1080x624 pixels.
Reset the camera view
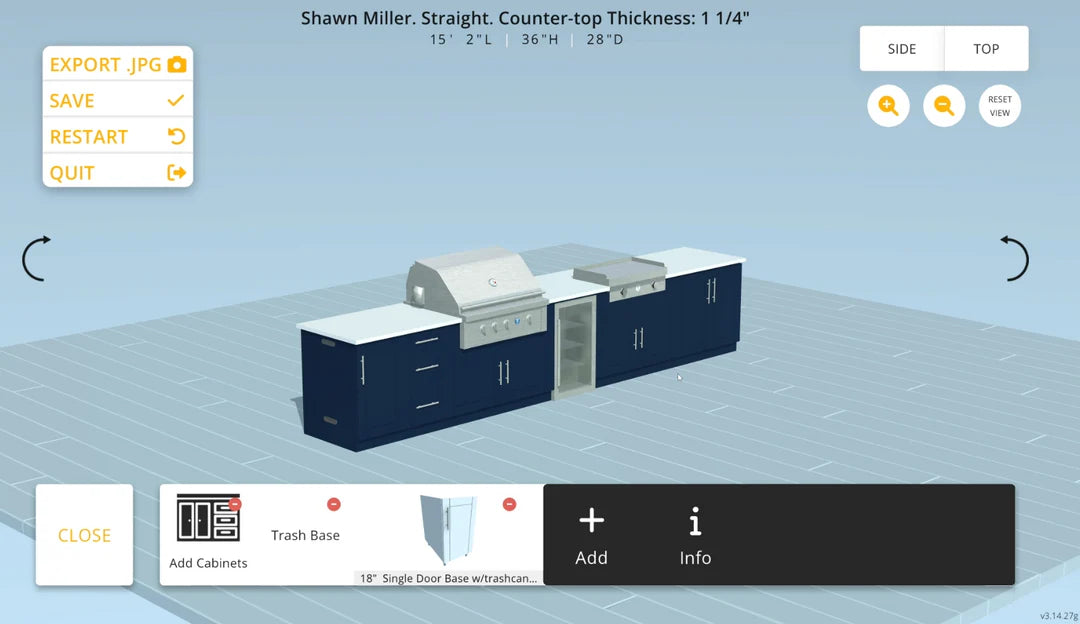[x=1000, y=106]
